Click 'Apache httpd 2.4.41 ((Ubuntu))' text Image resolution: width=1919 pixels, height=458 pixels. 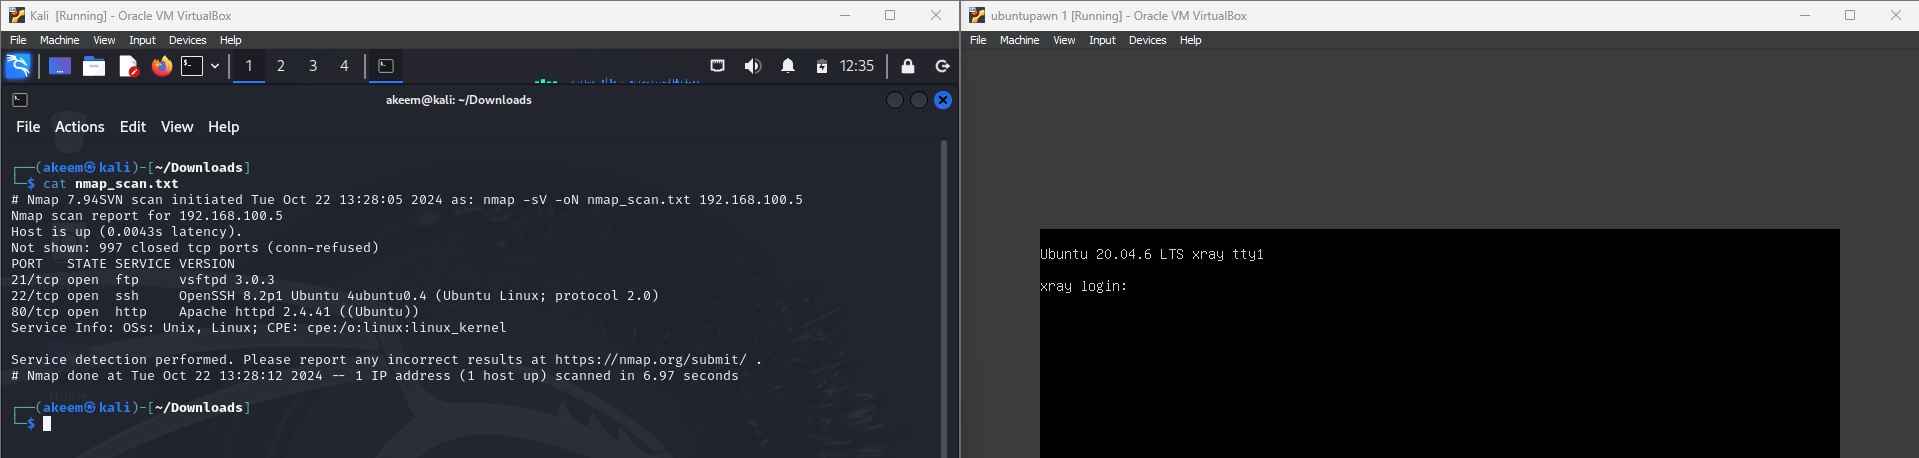pyautogui.click(x=299, y=312)
